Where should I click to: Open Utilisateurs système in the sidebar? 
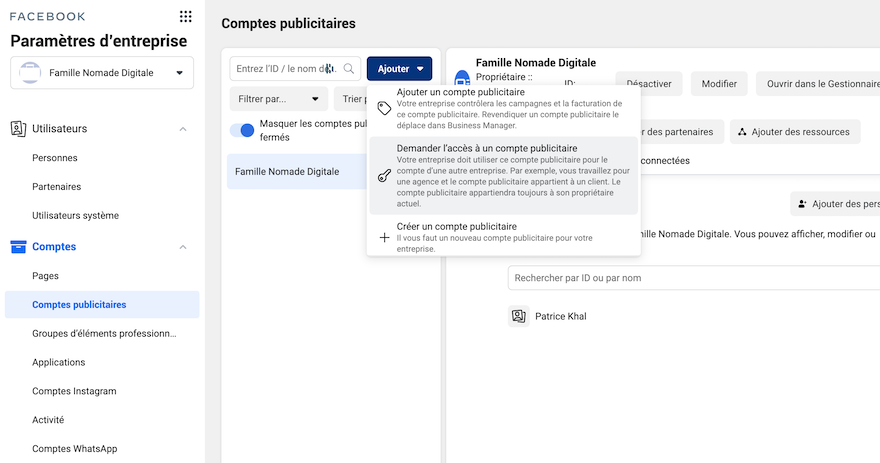pos(75,215)
